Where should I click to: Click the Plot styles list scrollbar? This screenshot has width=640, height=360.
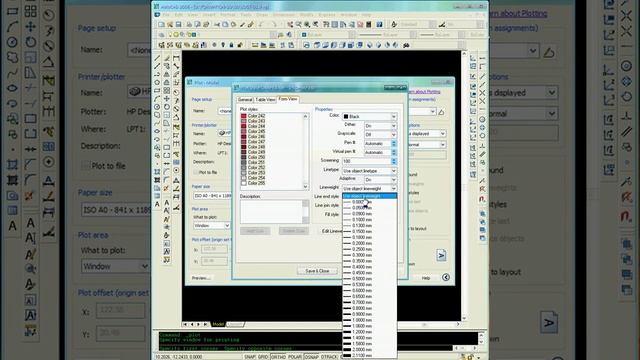click(x=305, y=151)
